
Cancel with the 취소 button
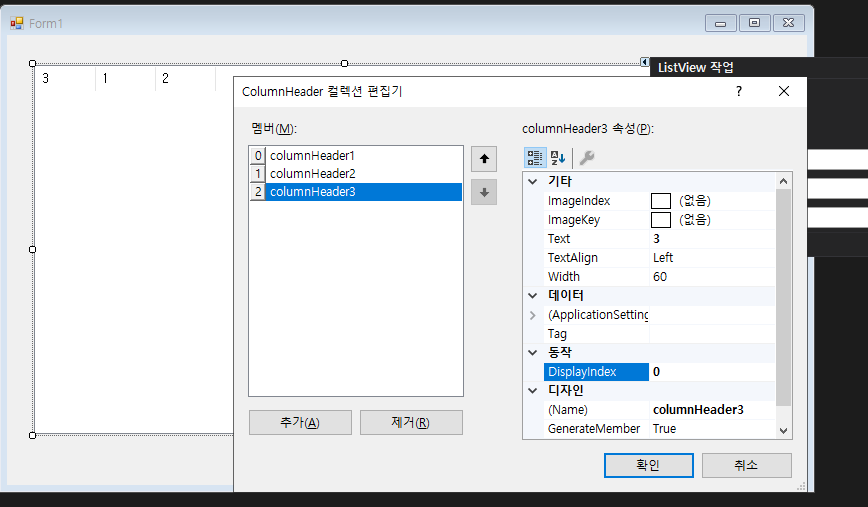click(746, 465)
